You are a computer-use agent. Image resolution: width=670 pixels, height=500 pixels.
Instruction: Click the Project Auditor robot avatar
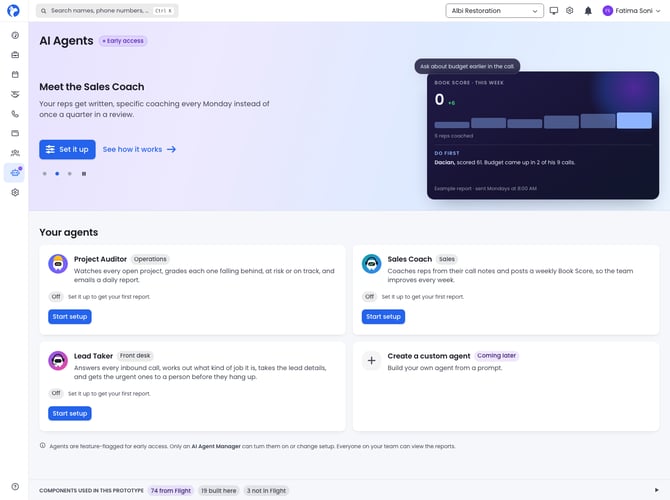coord(58,264)
